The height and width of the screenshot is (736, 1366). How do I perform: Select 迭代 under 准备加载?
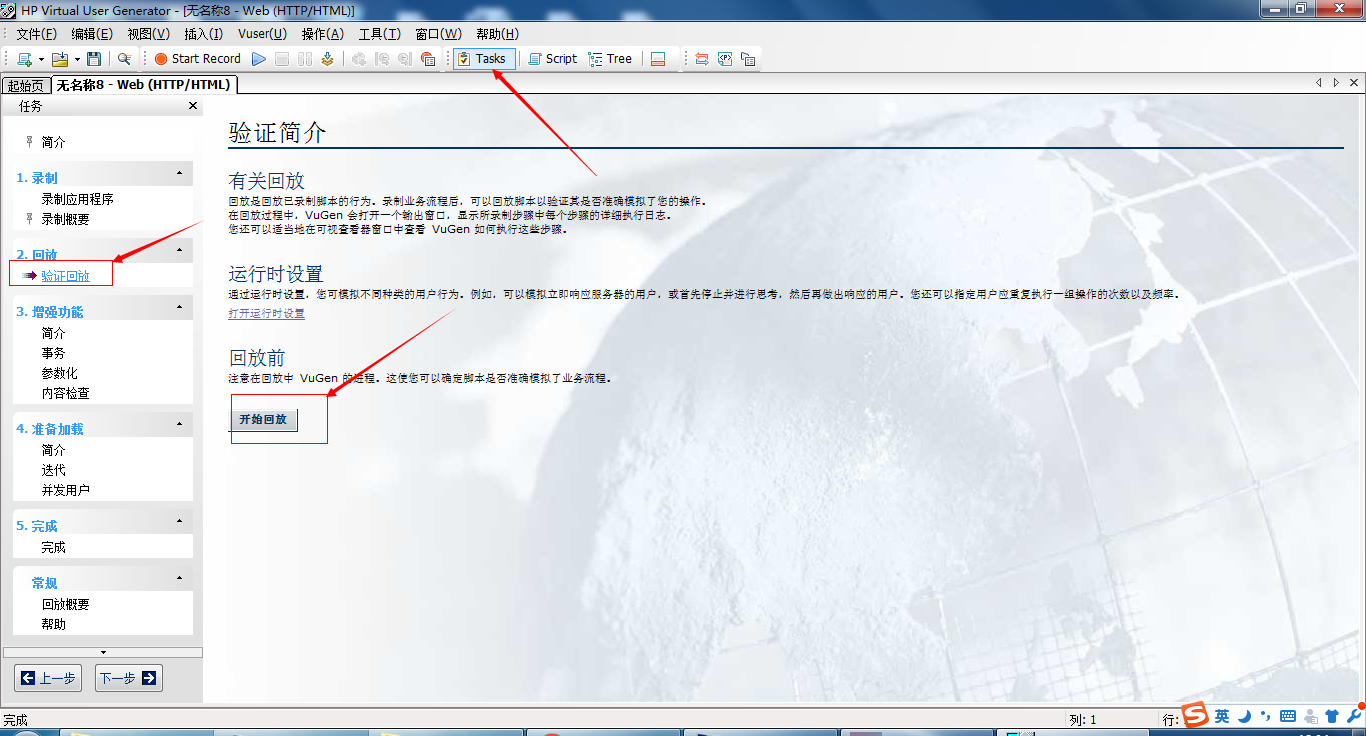click(x=54, y=470)
